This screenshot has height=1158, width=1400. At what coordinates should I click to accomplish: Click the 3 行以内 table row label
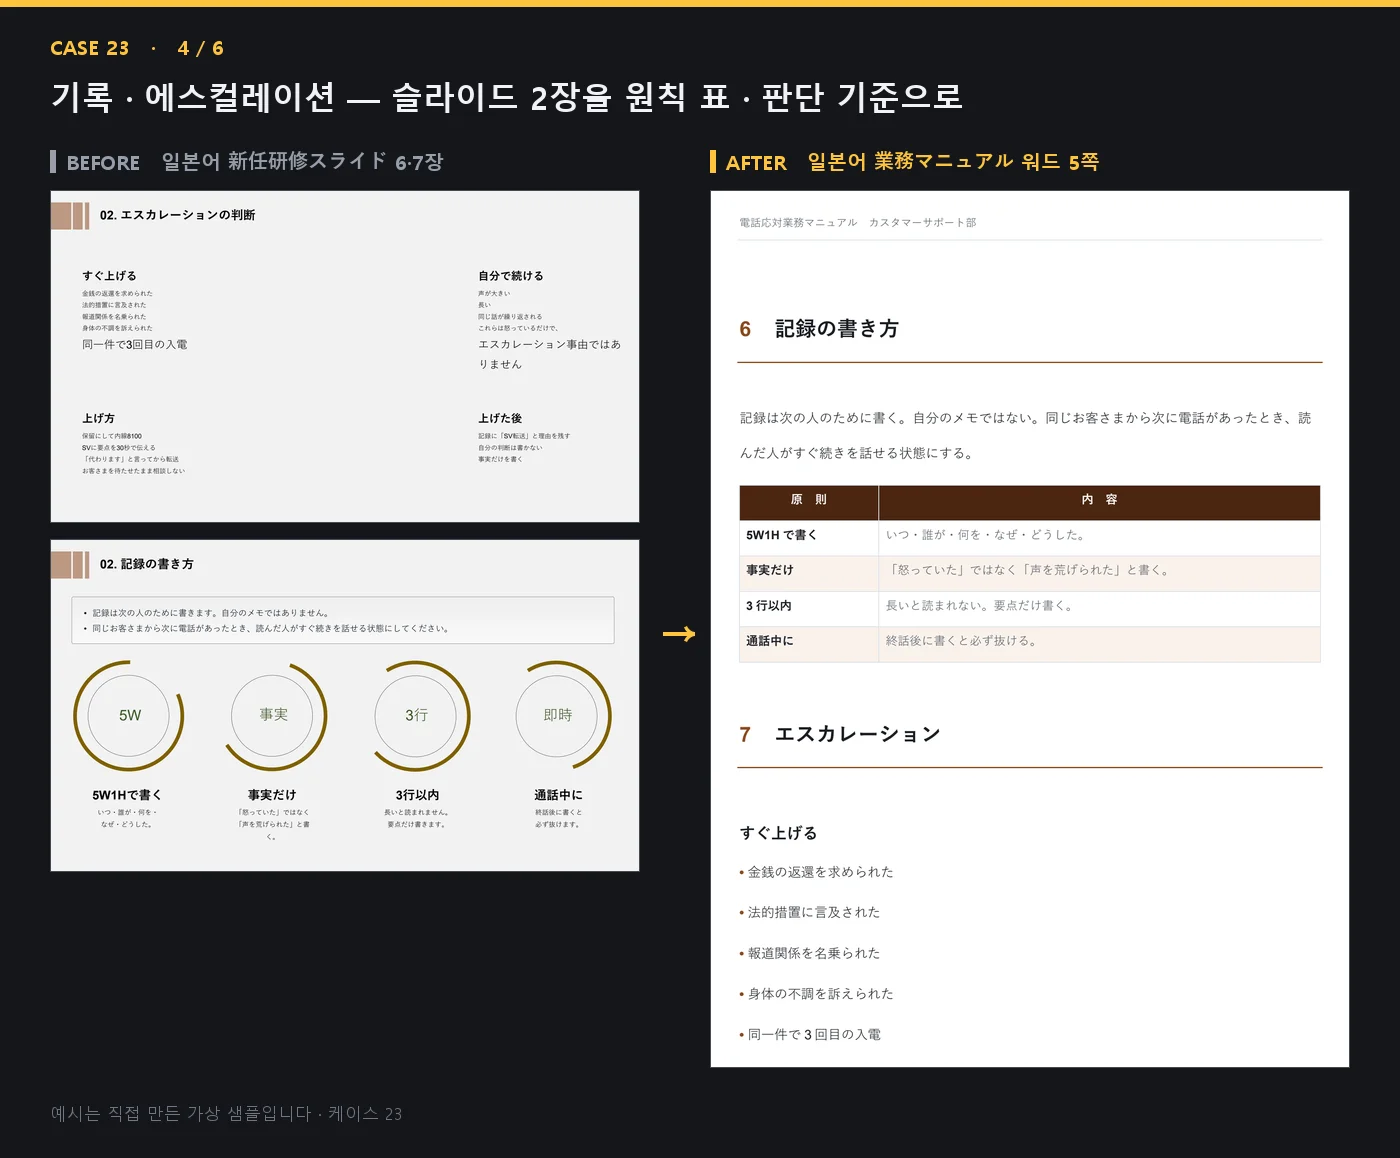point(768,606)
